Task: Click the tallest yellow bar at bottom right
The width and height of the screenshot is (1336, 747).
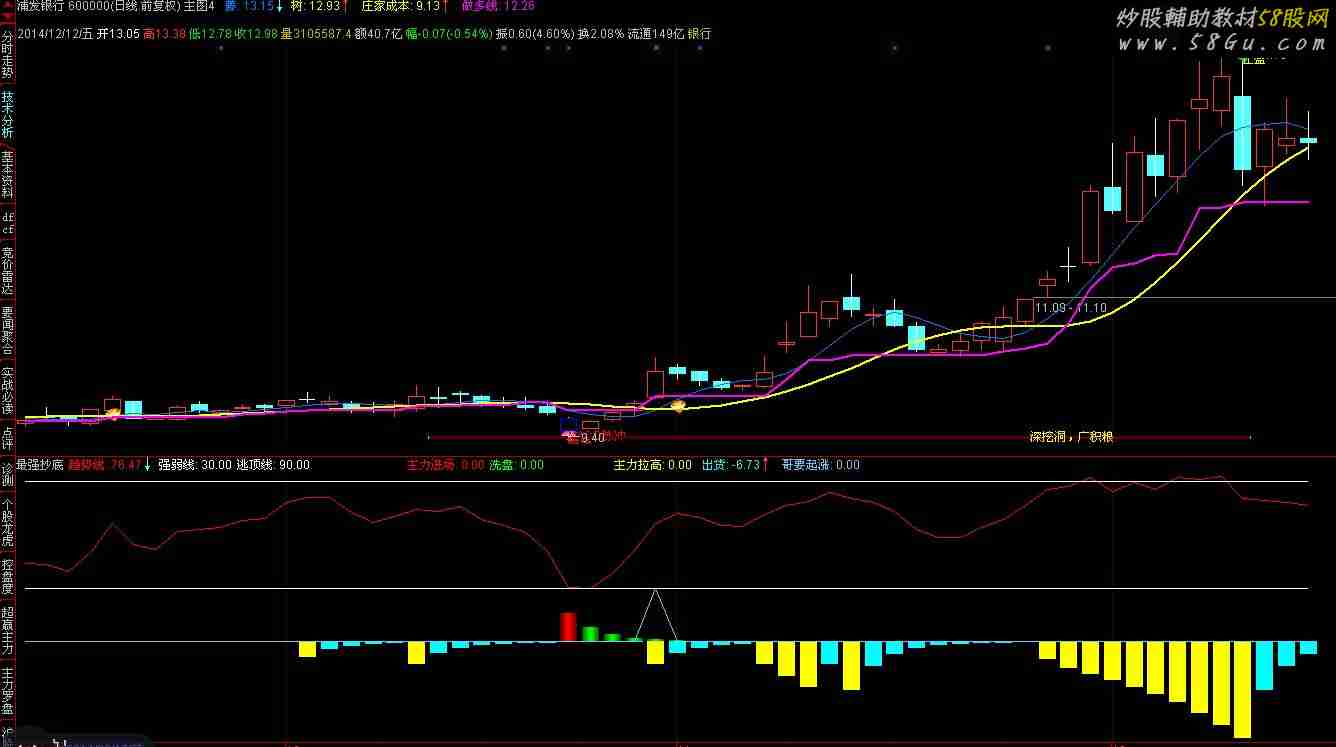Action: click(1242, 690)
